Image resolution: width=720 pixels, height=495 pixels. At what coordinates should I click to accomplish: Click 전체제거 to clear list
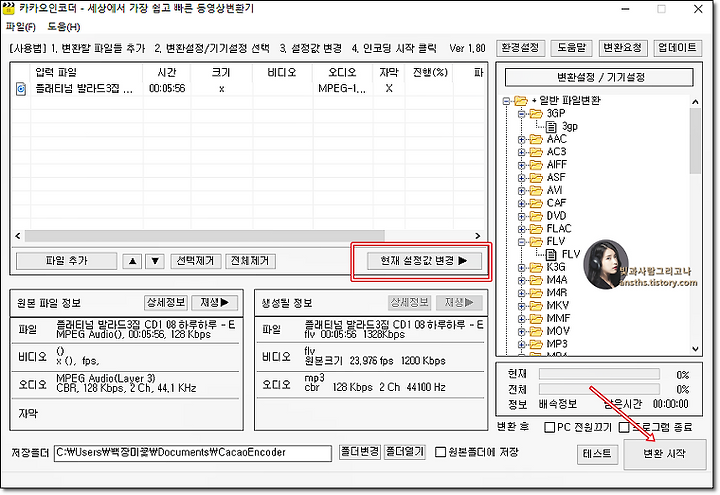[x=250, y=261]
